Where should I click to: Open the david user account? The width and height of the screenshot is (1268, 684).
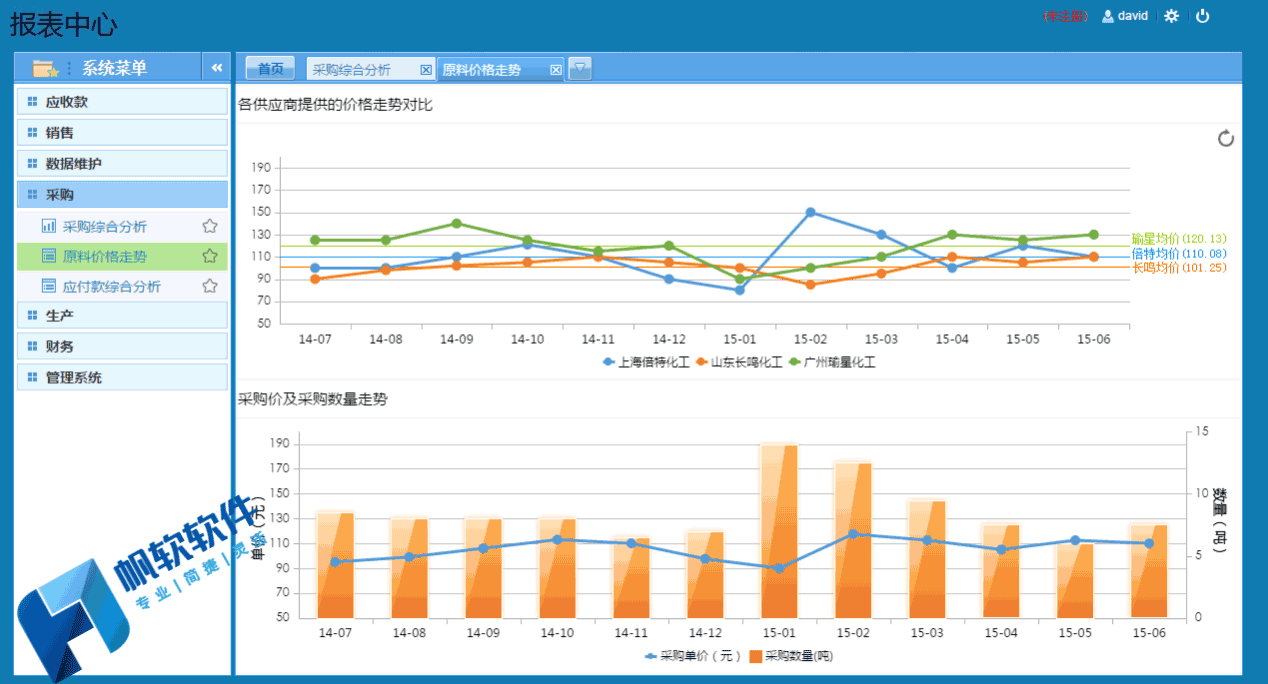point(1125,16)
